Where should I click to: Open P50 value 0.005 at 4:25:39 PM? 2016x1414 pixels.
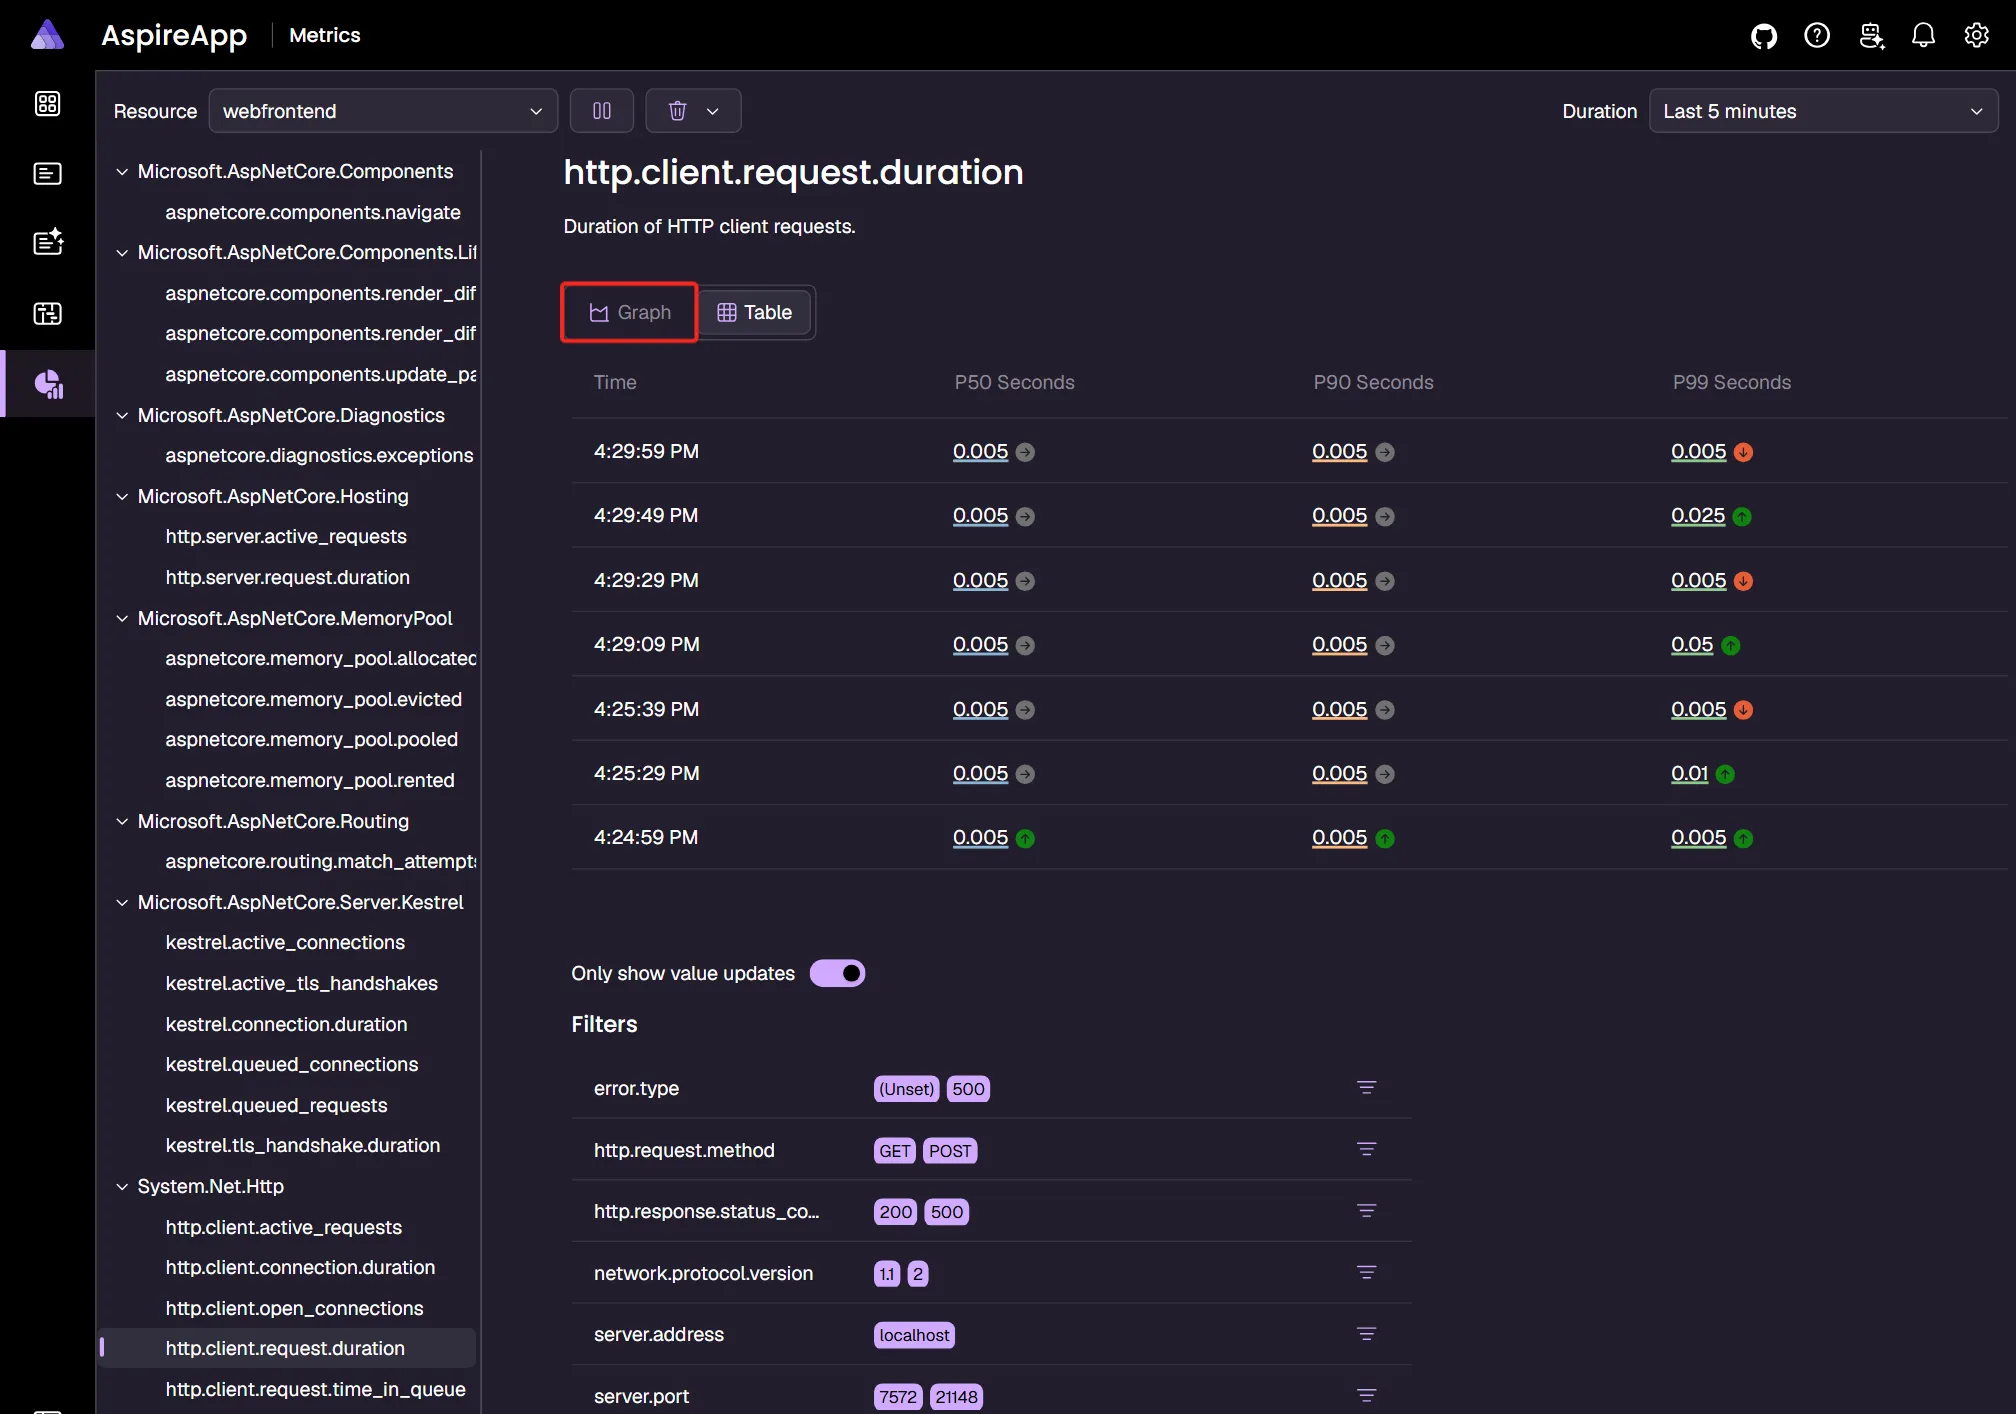(980, 709)
